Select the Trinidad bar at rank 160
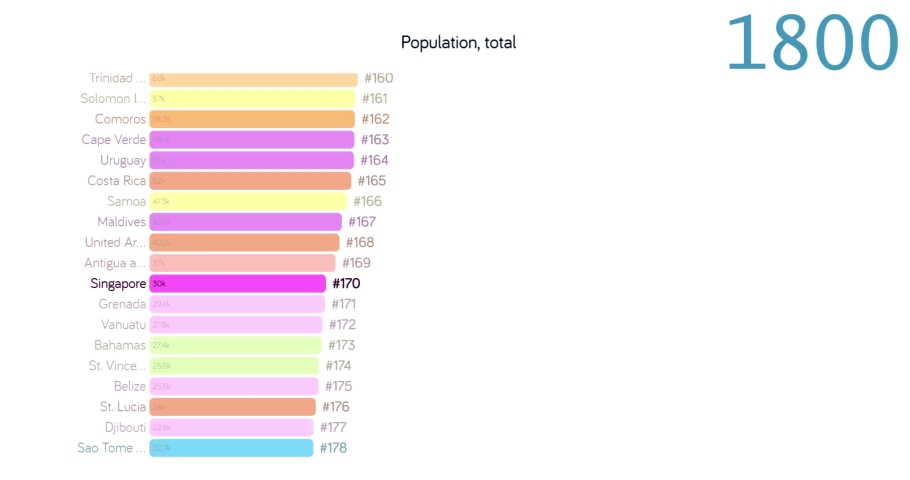The width and height of the screenshot is (910, 480). 253,78
